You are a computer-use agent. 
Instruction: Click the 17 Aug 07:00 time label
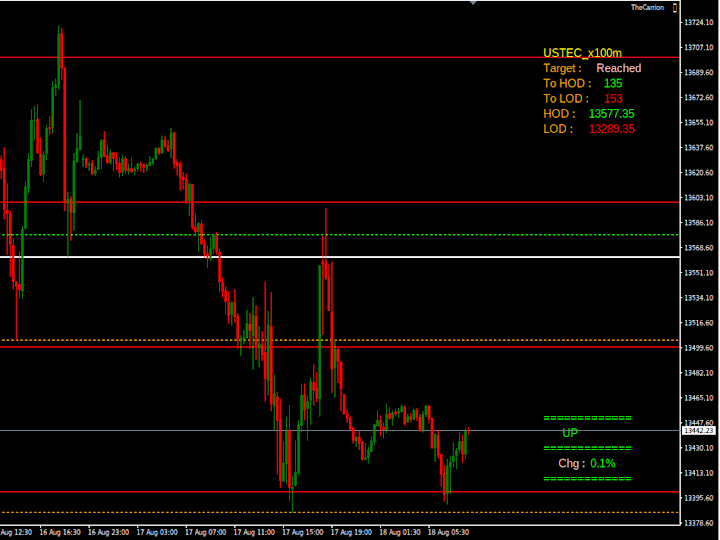(x=205, y=532)
